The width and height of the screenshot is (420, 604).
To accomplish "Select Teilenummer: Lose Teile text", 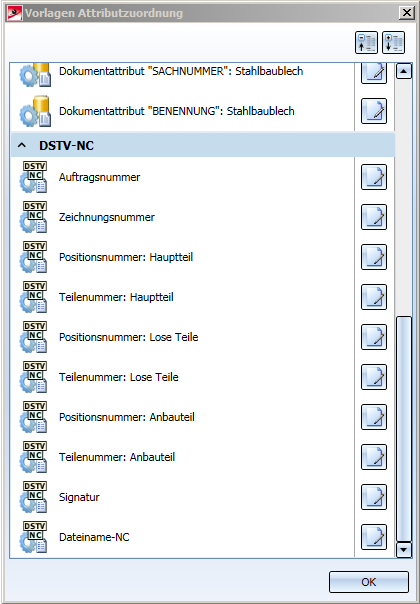I will pyautogui.click(x=119, y=377).
